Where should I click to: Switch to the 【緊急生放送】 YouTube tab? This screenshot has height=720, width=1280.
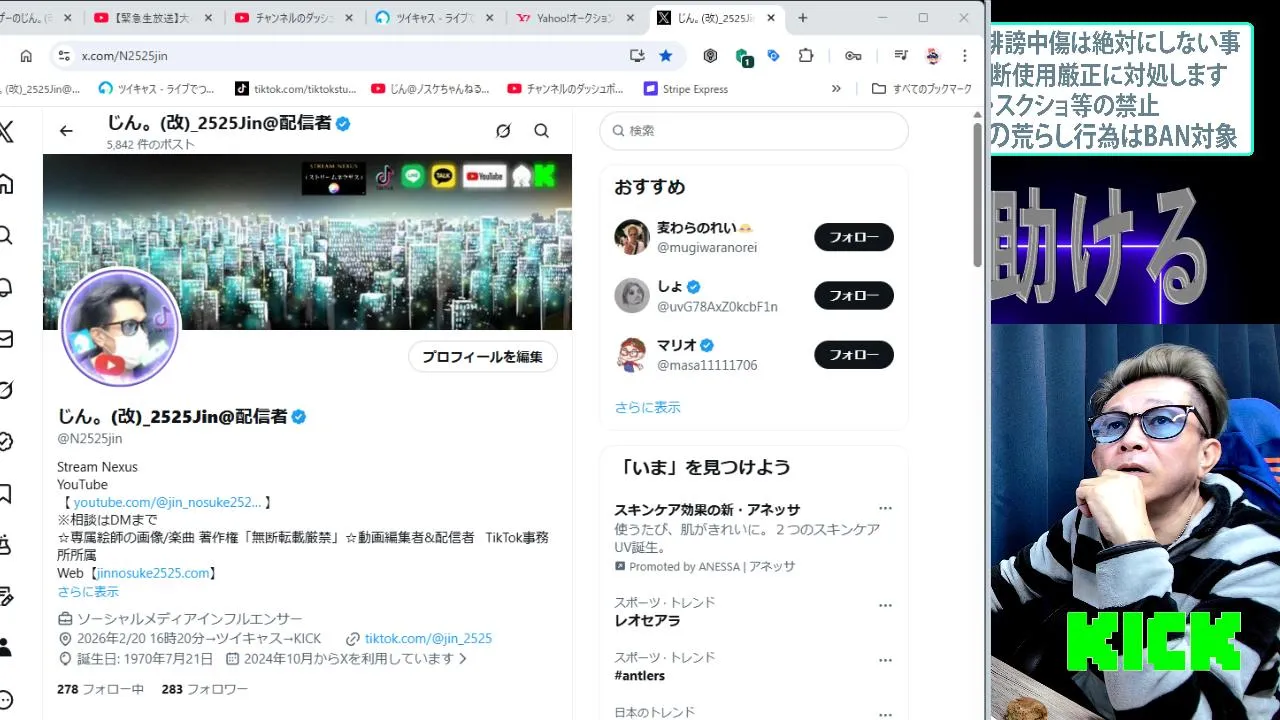tap(150, 18)
